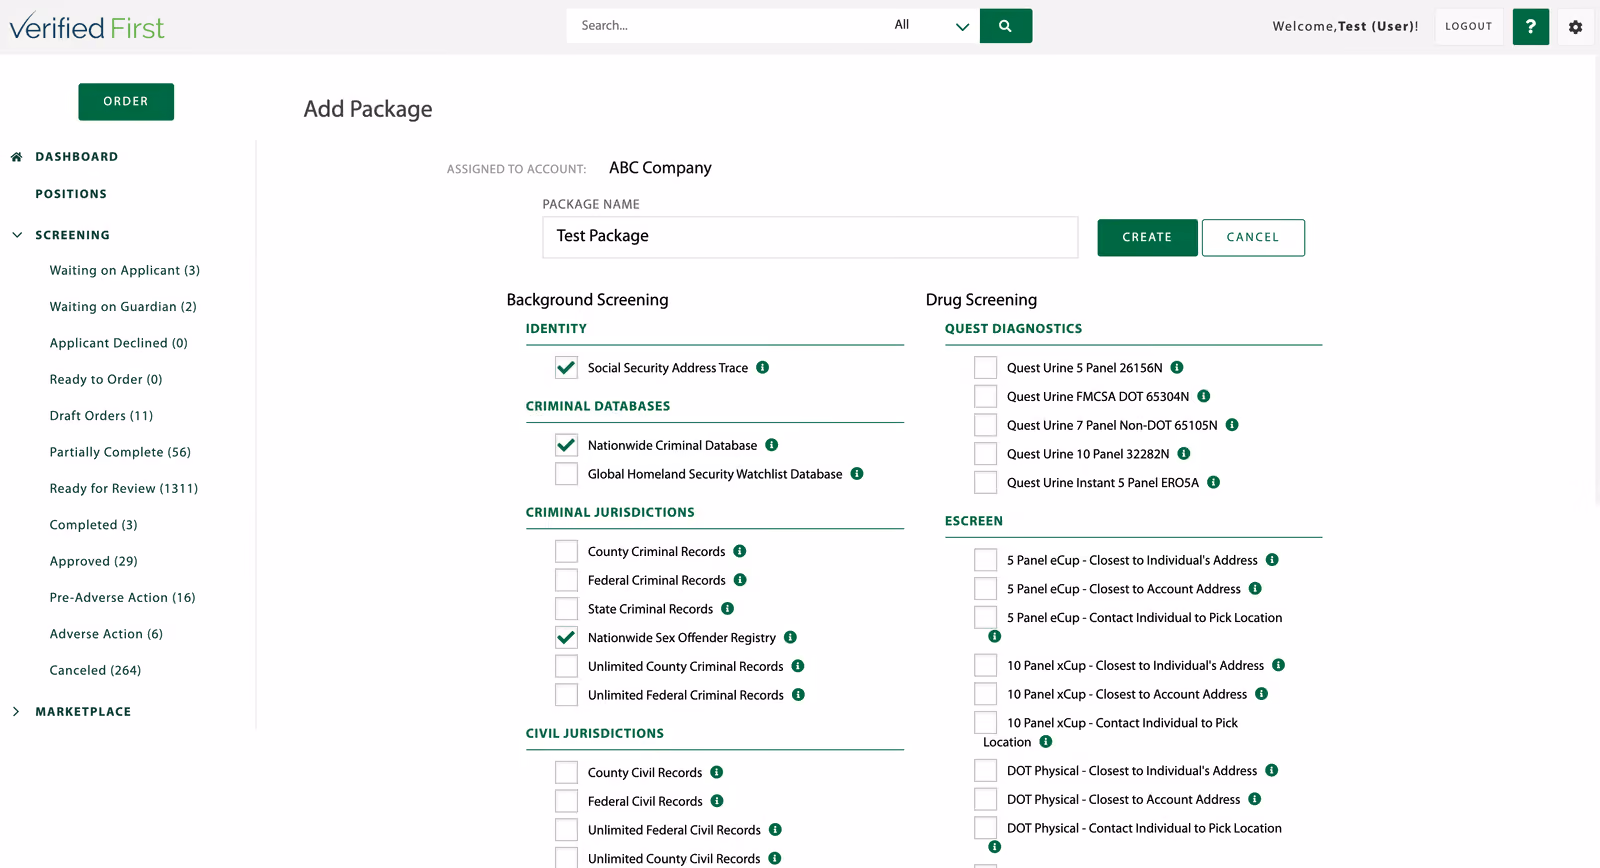The width and height of the screenshot is (1600, 868).
Task: Check Unlimited County Criminal Records checkbox
Action: [566, 666]
